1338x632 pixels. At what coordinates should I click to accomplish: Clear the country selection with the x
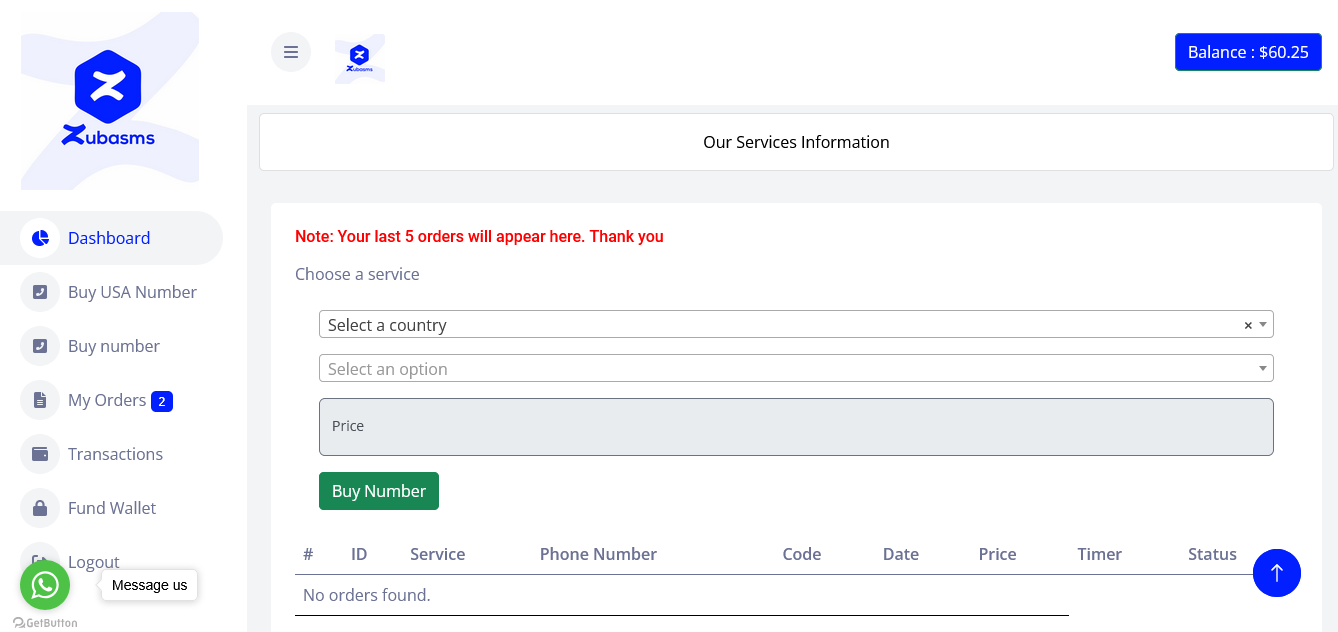pyautogui.click(x=1247, y=325)
